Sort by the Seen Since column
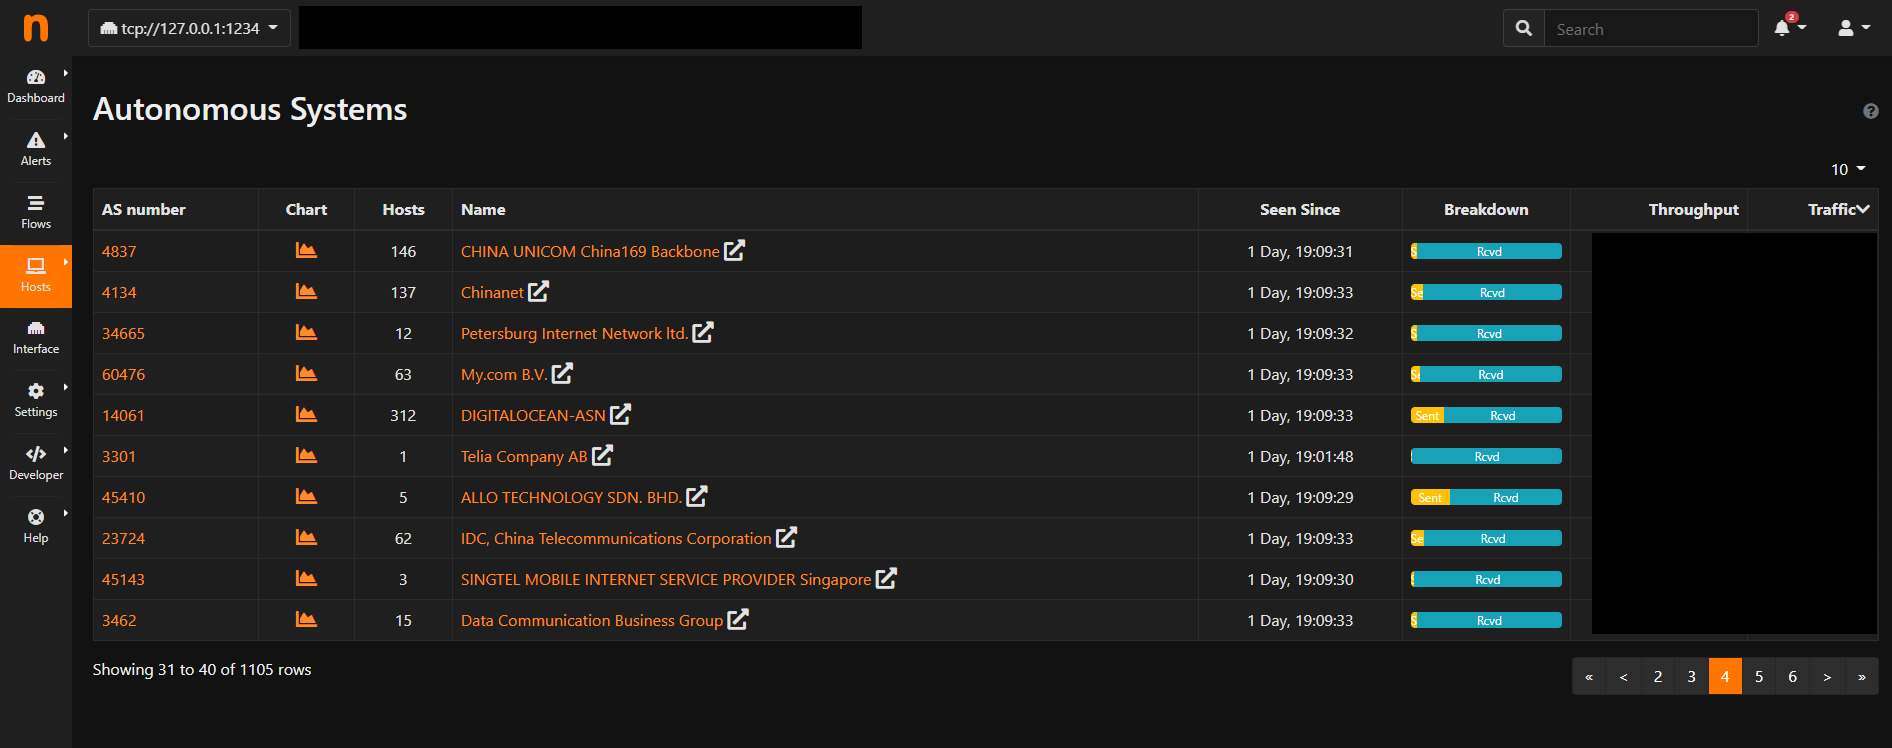 1299,209
